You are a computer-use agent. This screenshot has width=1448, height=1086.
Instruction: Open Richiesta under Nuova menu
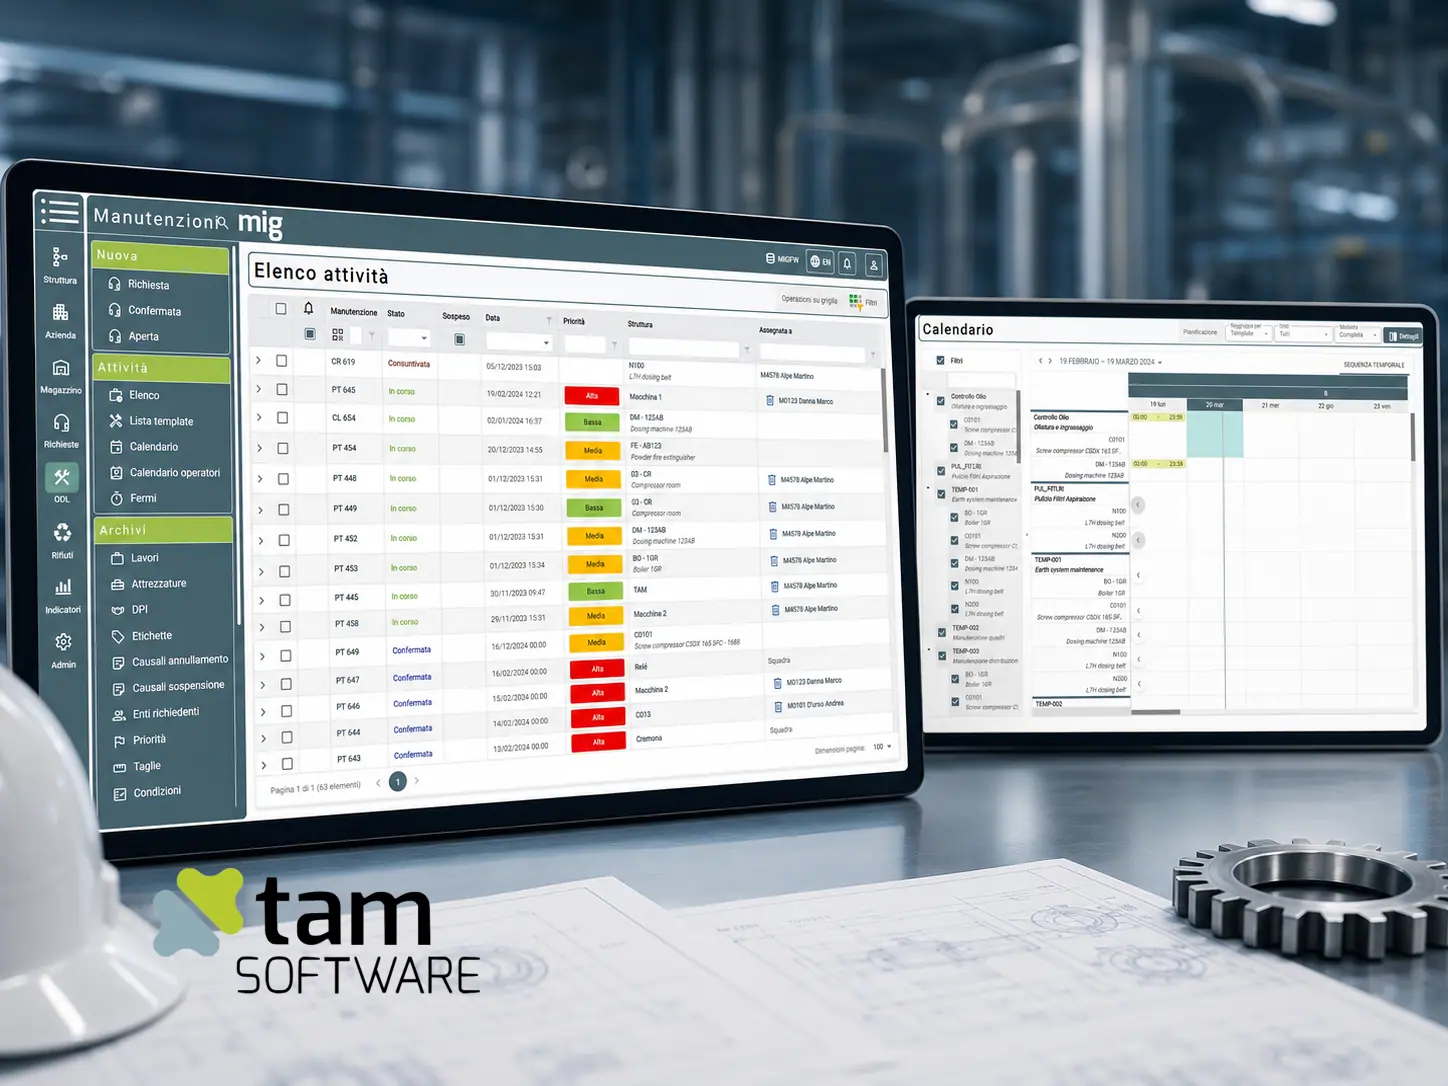pyautogui.click(x=148, y=285)
